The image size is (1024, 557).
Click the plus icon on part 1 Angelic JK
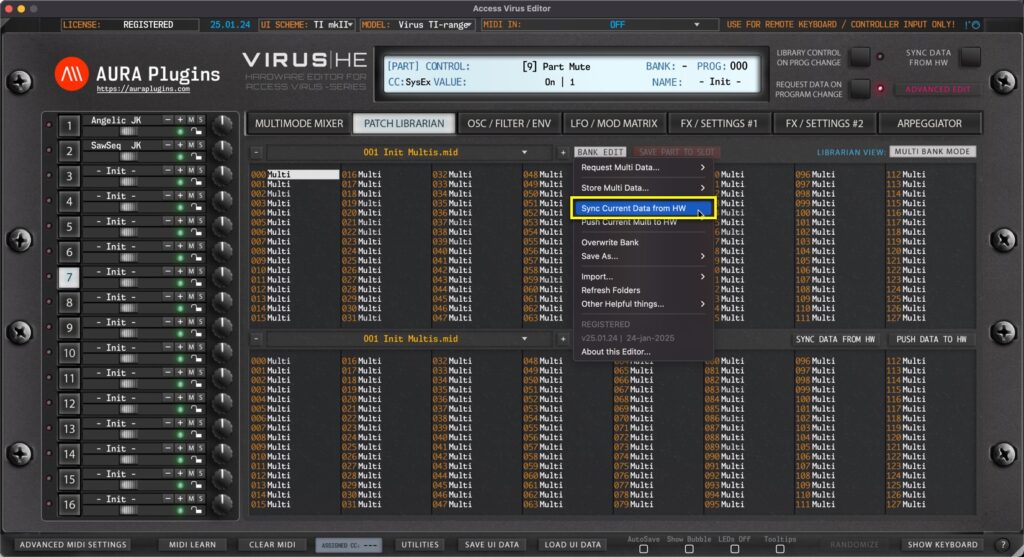tap(180, 120)
